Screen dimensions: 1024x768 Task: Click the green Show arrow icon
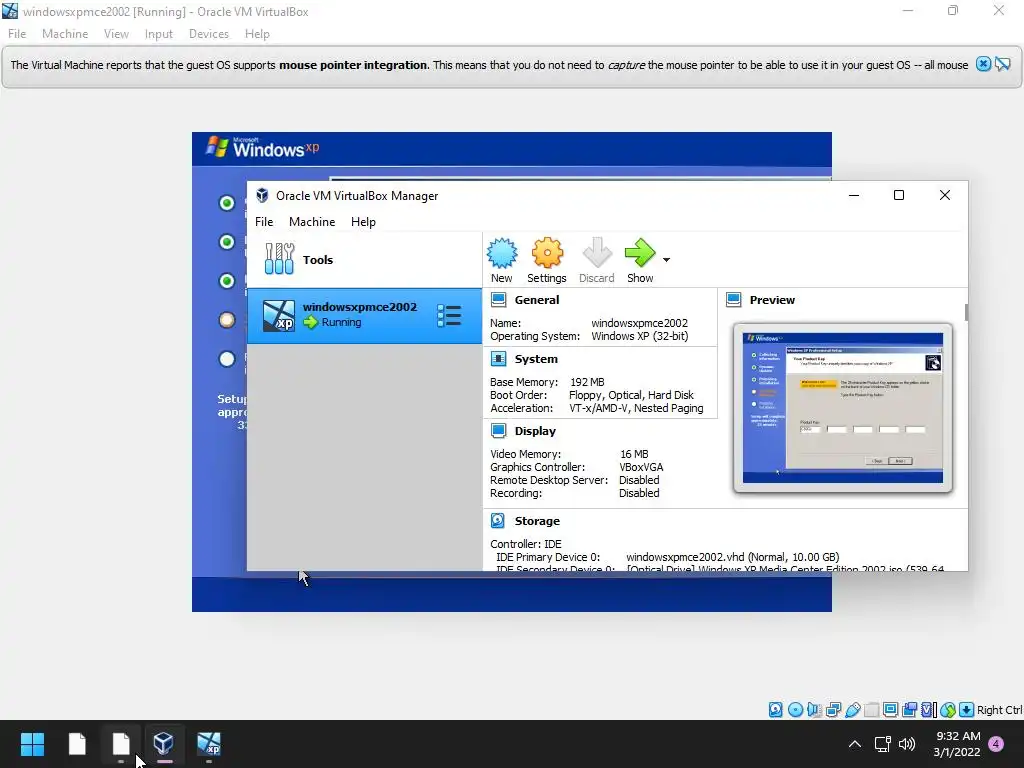click(640, 253)
